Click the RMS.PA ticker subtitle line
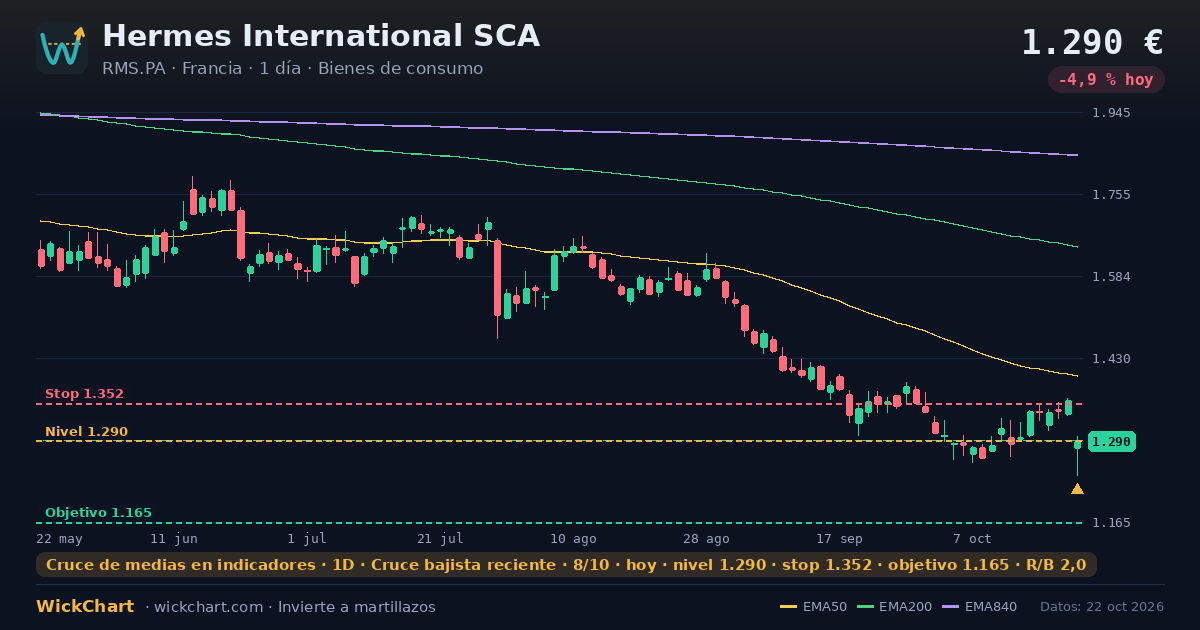 coord(292,69)
